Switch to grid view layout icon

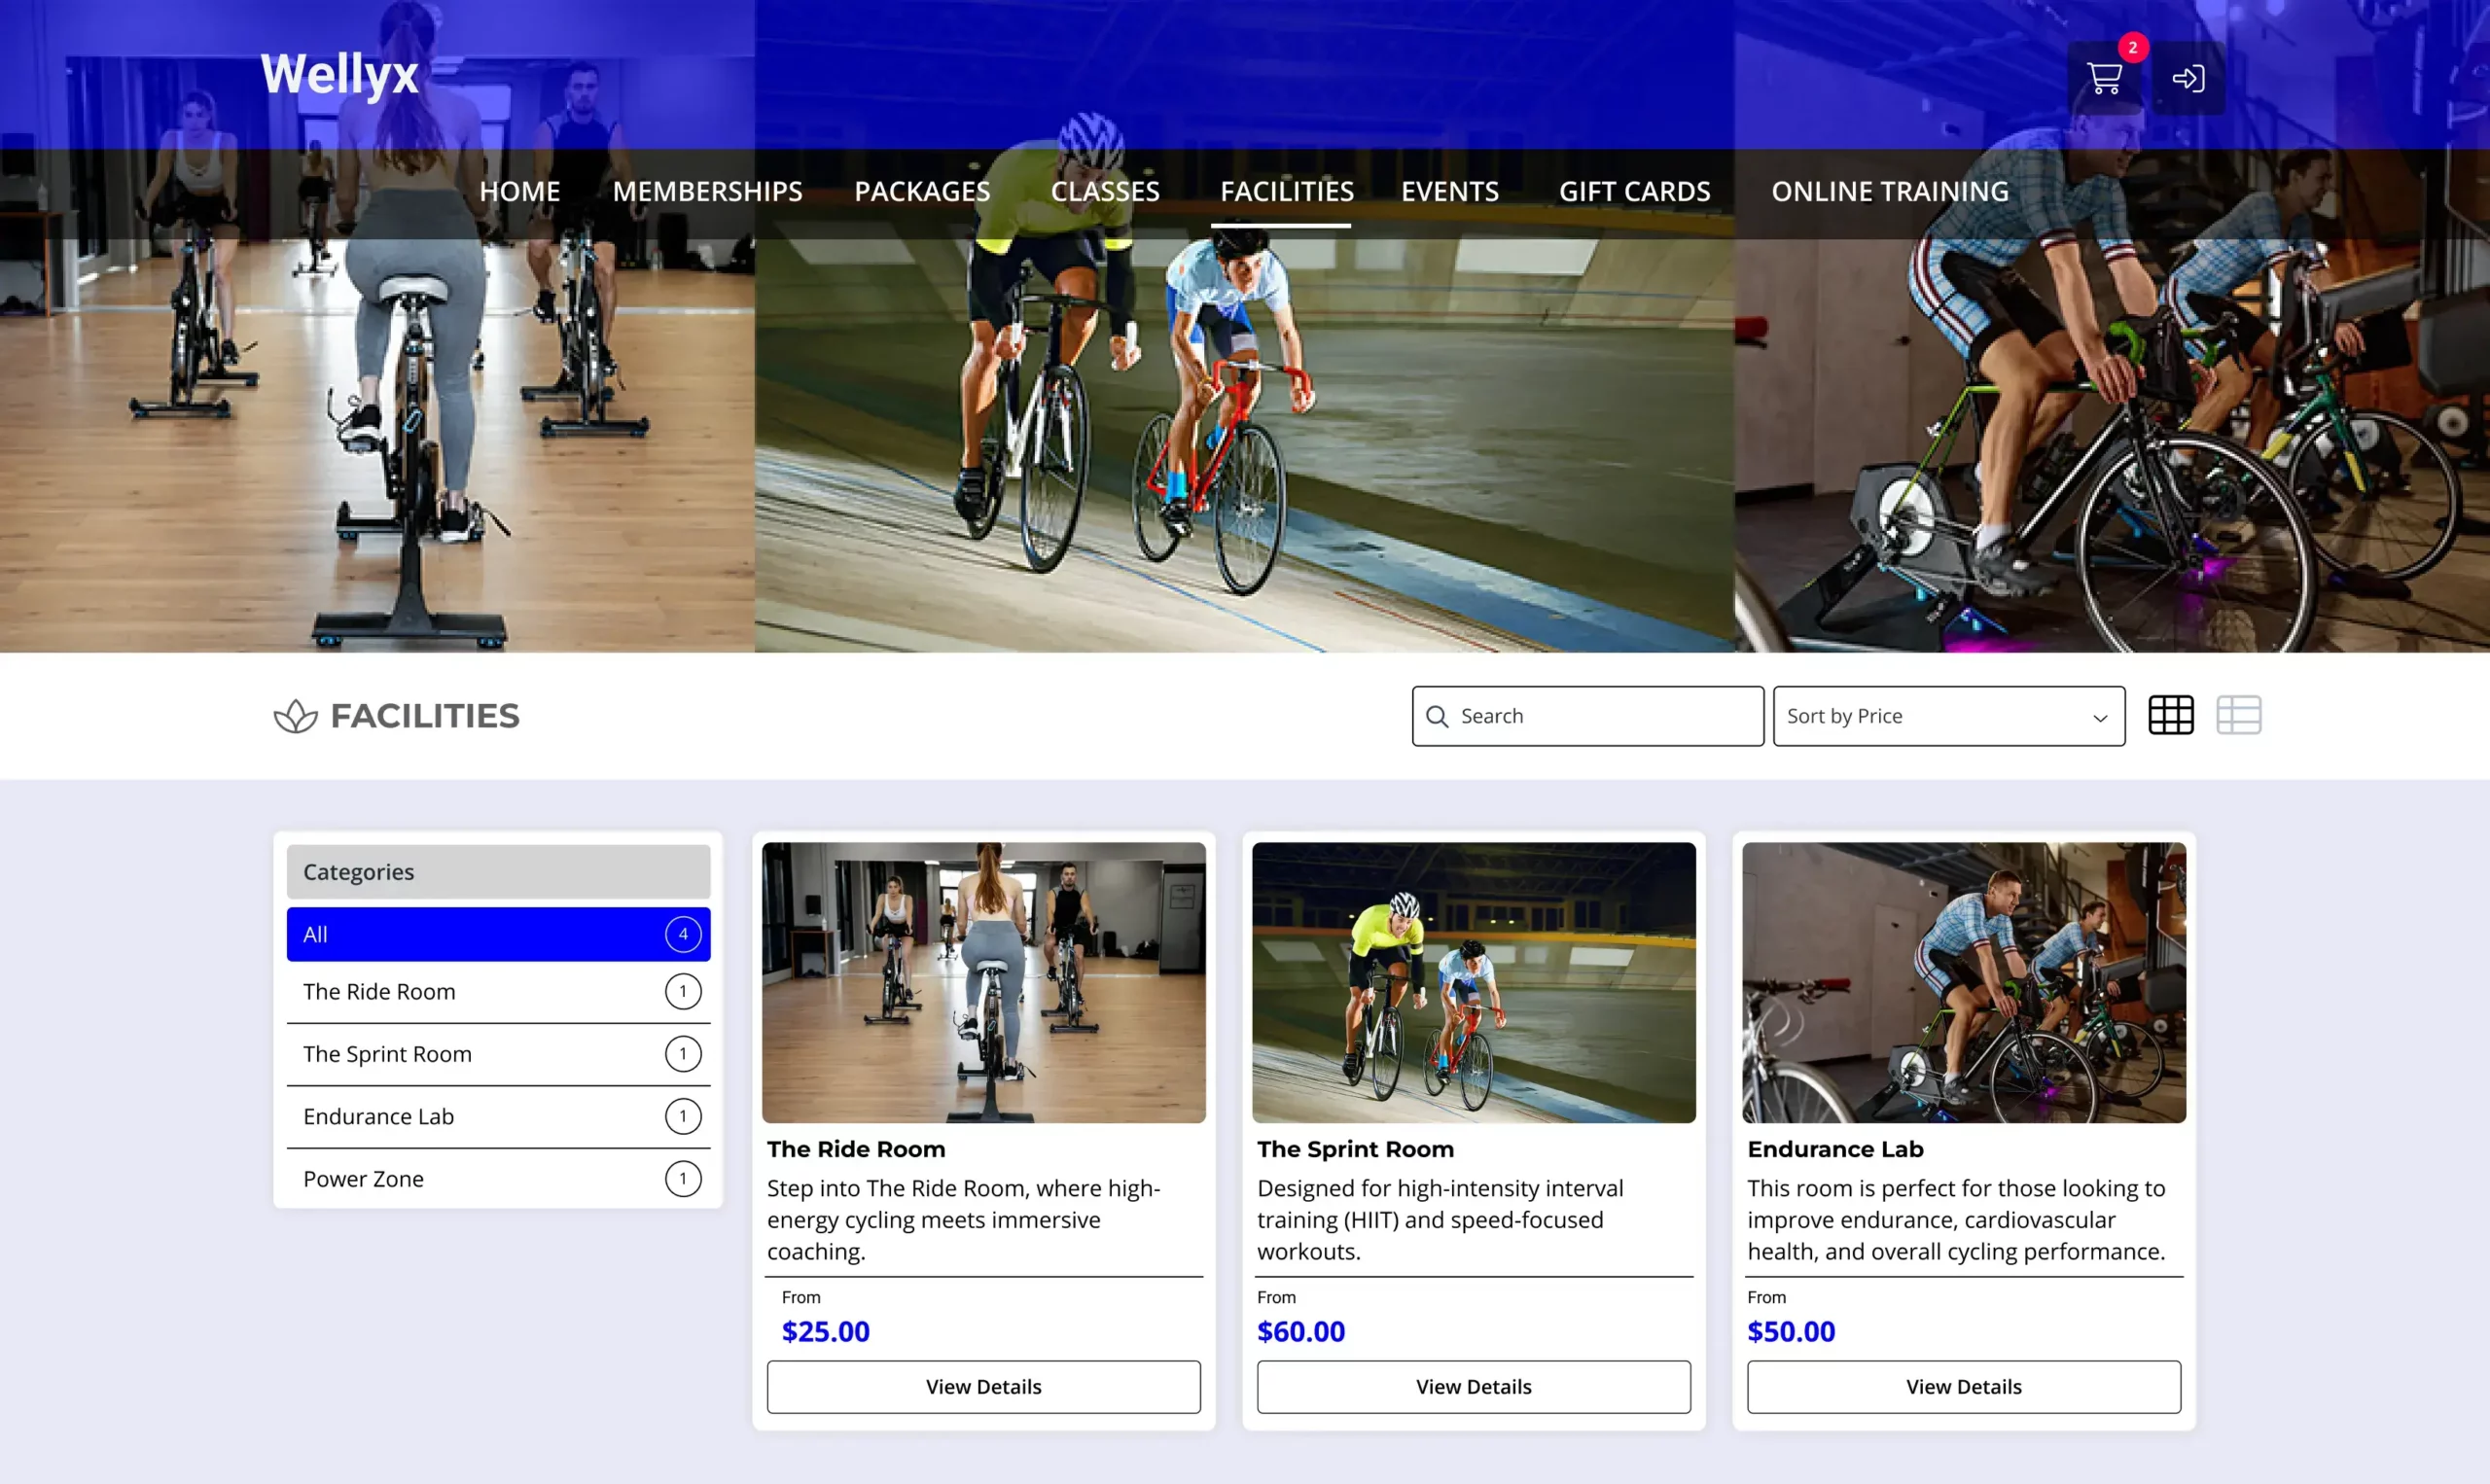tap(2170, 716)
